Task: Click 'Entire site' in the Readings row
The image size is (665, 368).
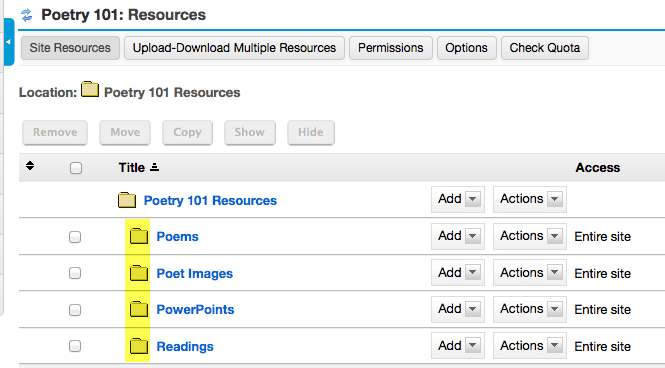Action: tap(602, 346)
